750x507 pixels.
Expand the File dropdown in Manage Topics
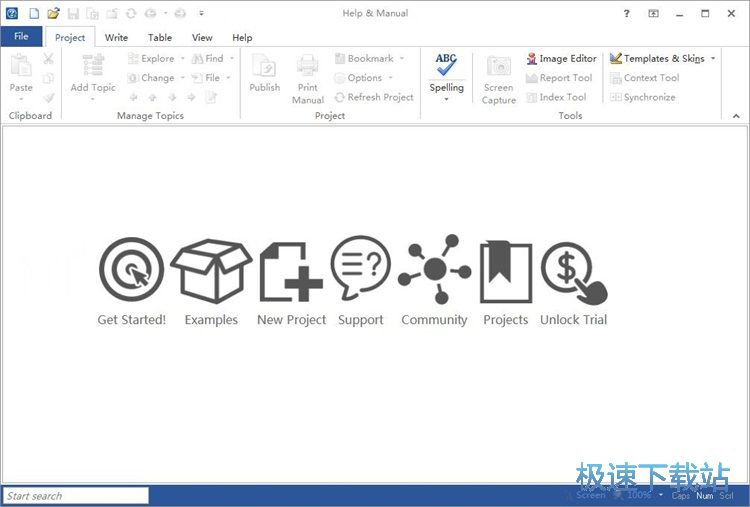click(228, 78)
